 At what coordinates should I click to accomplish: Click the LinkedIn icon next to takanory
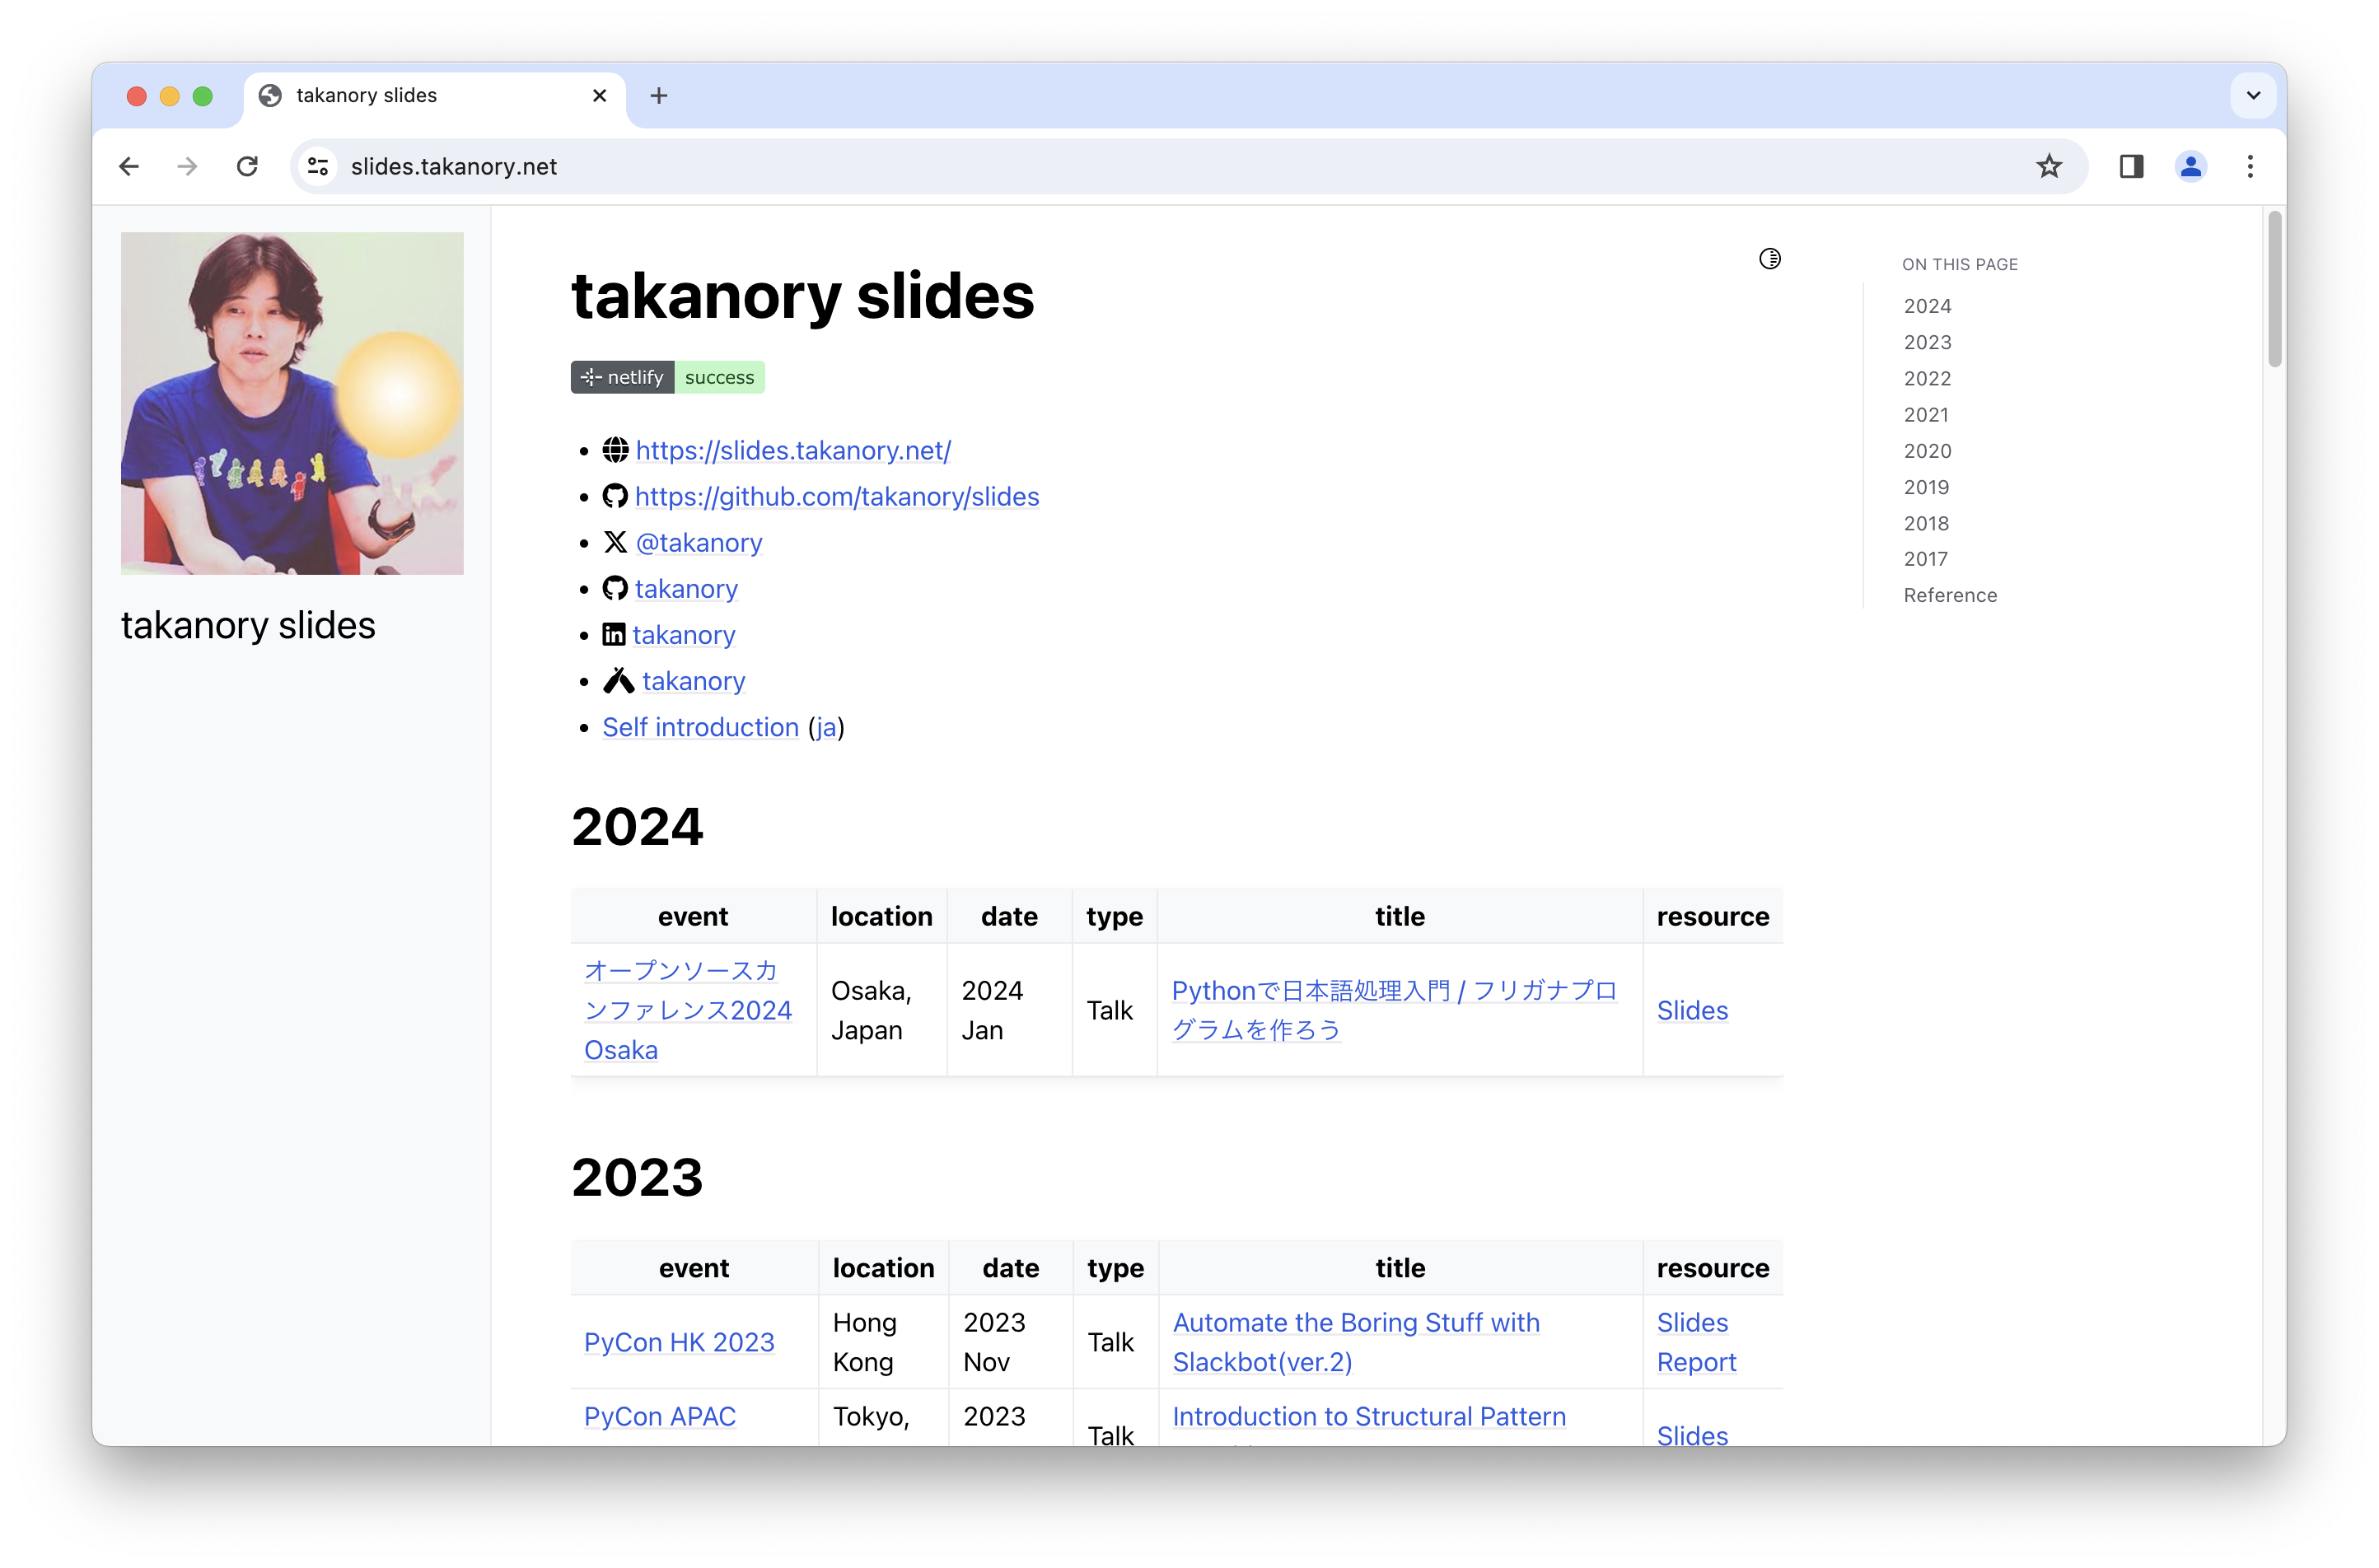coord(613,634)
